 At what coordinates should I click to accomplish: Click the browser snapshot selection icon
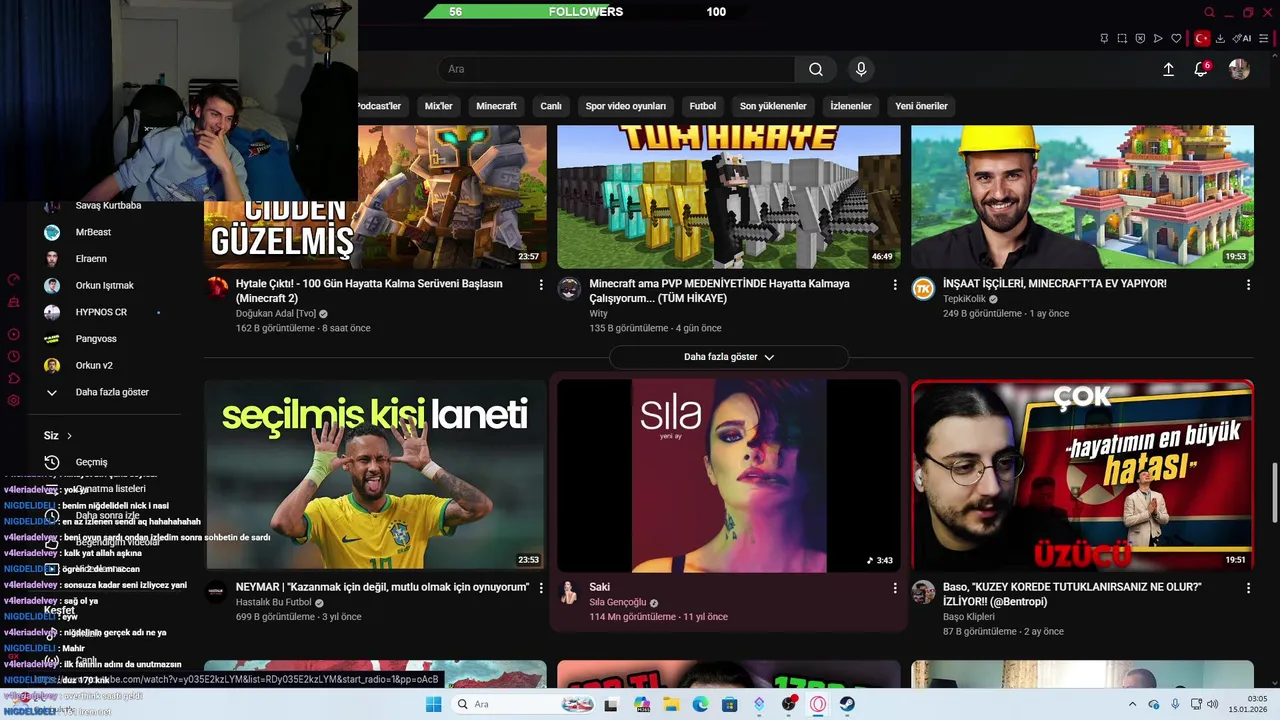coord(1122,38)
